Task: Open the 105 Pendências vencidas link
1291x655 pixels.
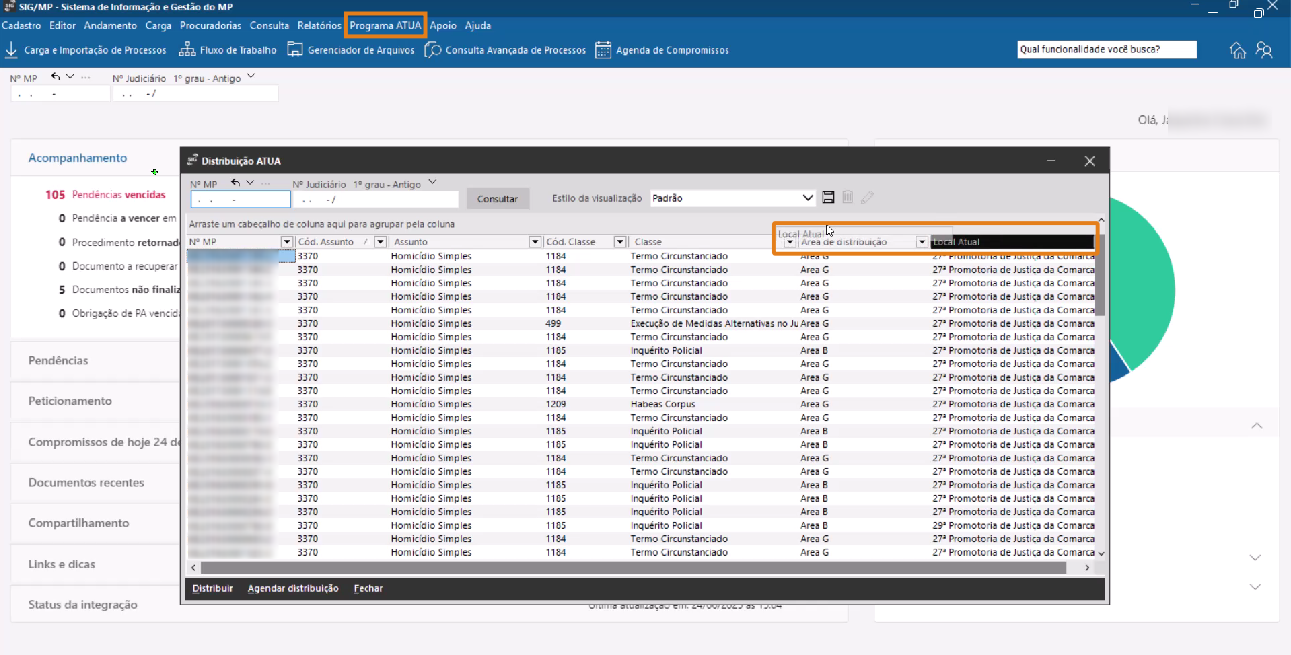Action: [105, 195]
